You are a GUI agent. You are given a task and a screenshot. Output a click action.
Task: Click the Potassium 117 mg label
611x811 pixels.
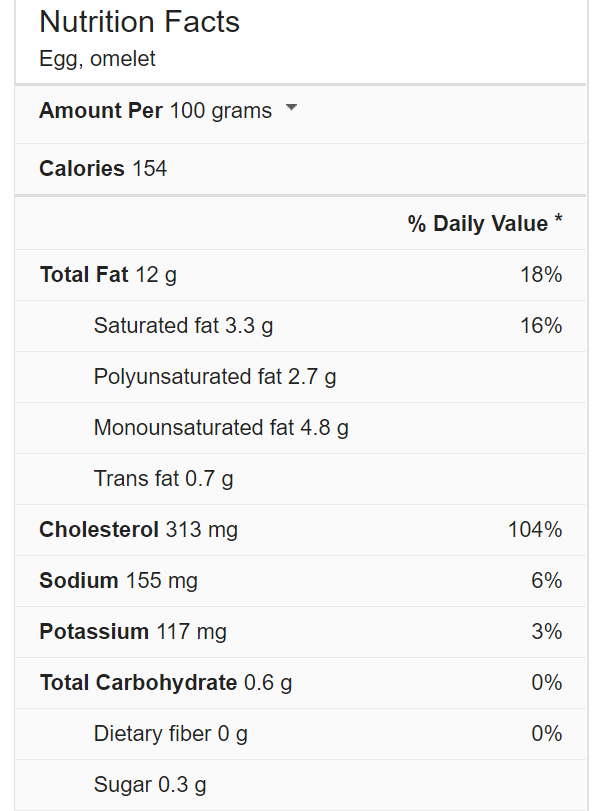(x=133, y=632)
